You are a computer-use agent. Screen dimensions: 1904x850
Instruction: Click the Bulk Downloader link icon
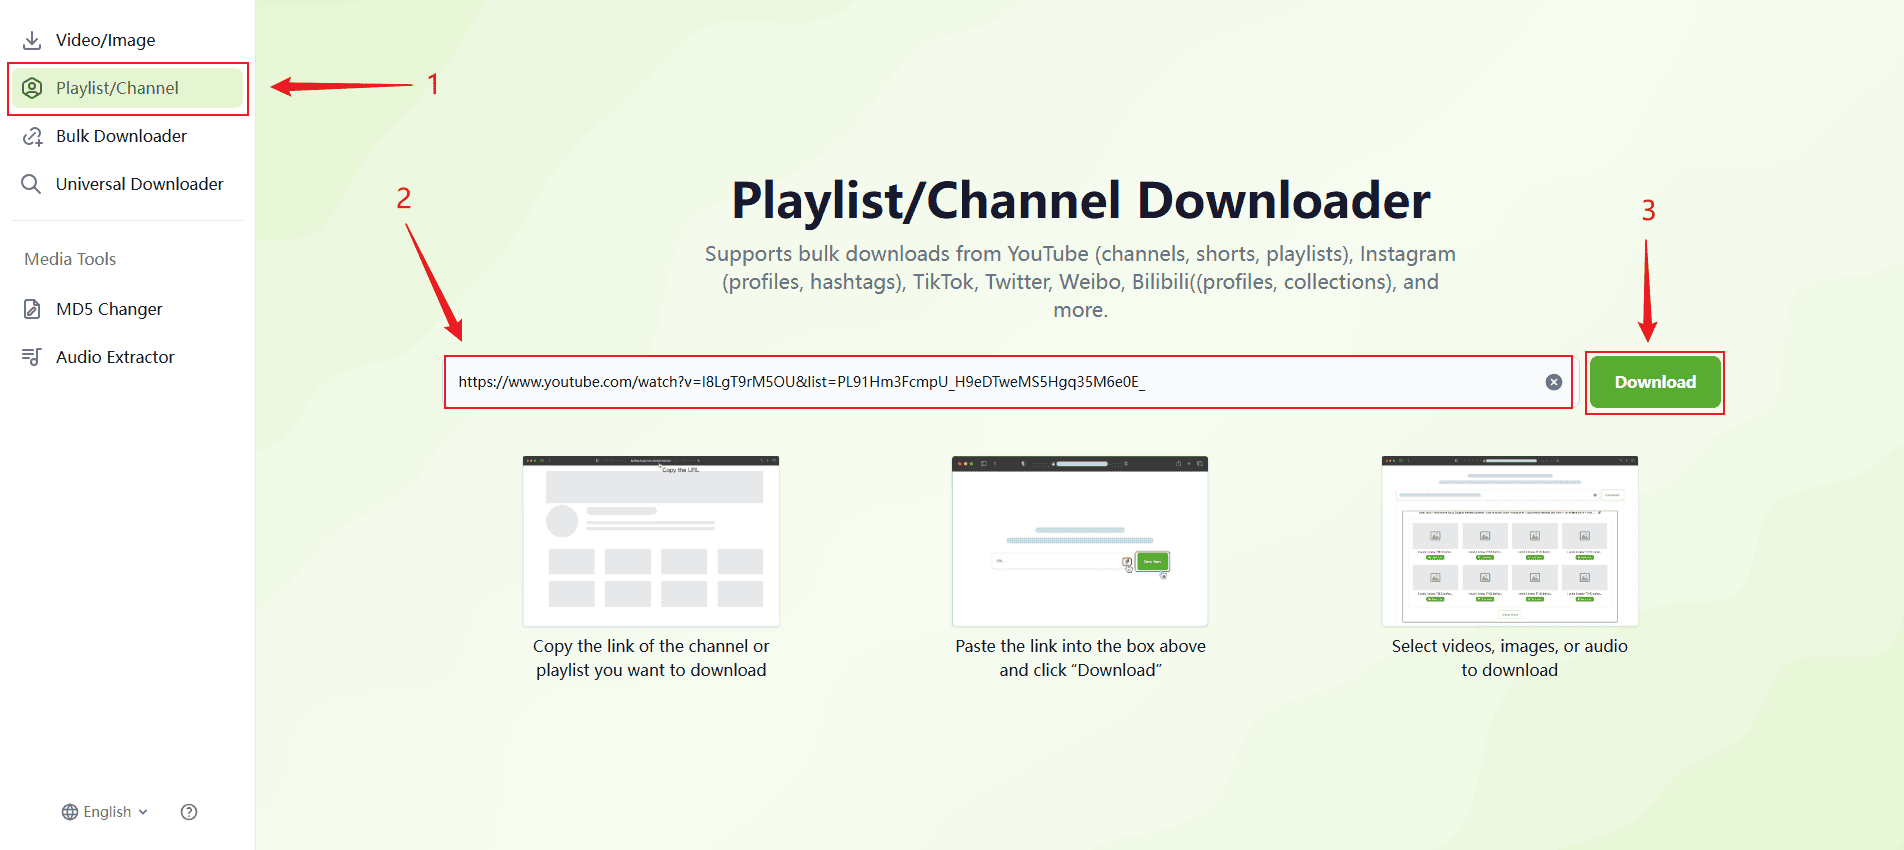coord(32,136)
